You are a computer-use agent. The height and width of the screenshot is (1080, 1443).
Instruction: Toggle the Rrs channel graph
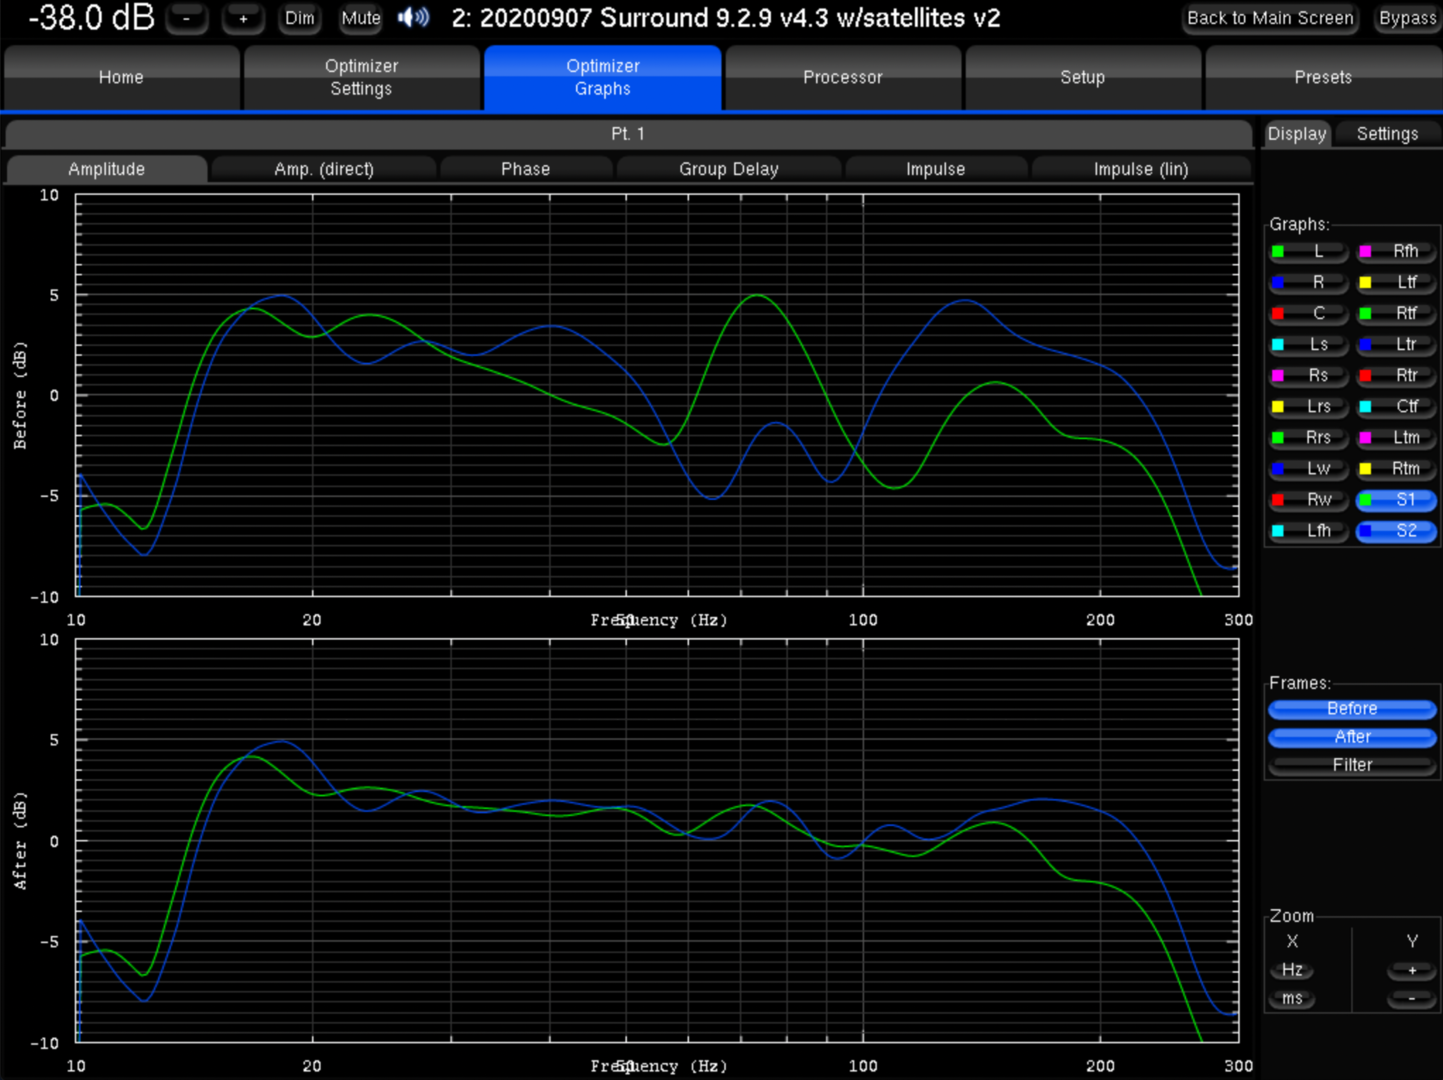(x=1309, y=437)
